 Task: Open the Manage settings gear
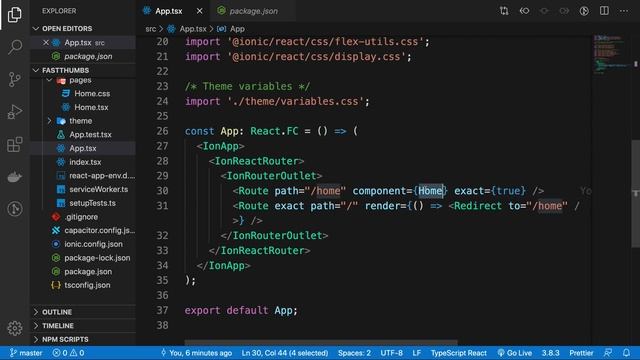point(15,328)
